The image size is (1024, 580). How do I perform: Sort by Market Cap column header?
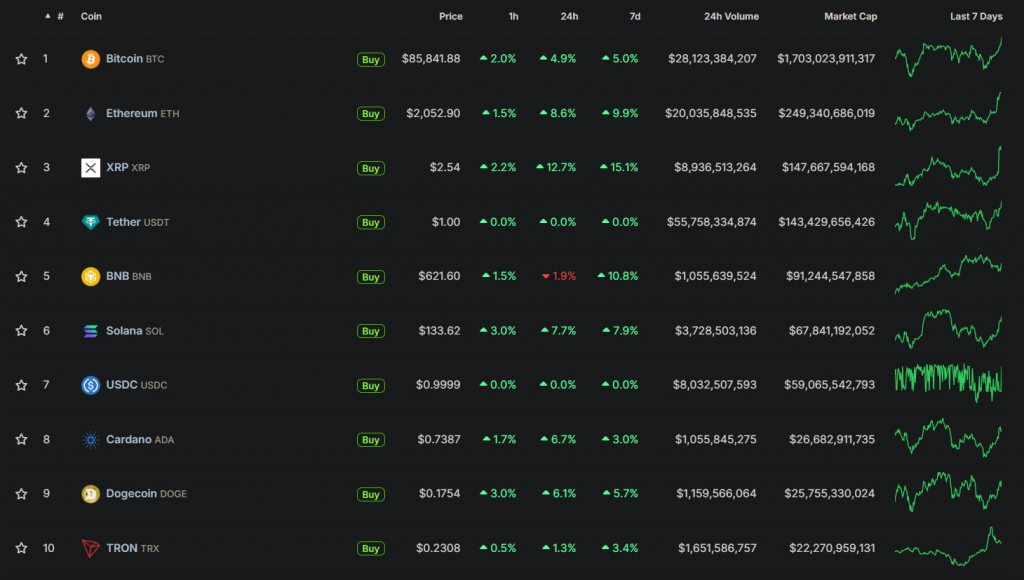click(850, 16)
